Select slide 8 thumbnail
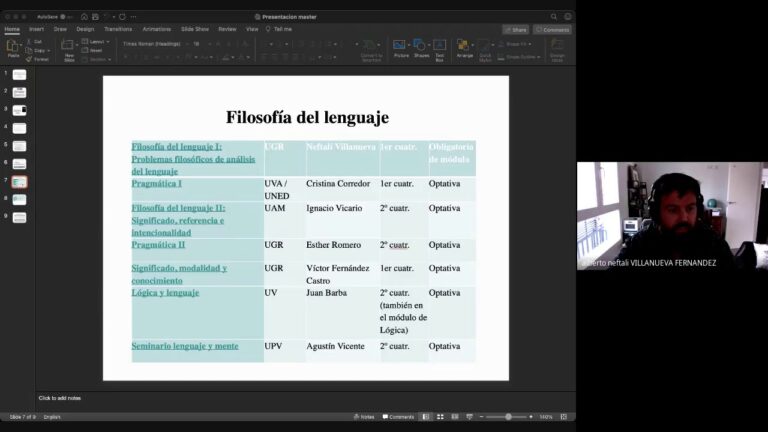The height and width of the screenshot is (432, 768). [x=19, y=199]
